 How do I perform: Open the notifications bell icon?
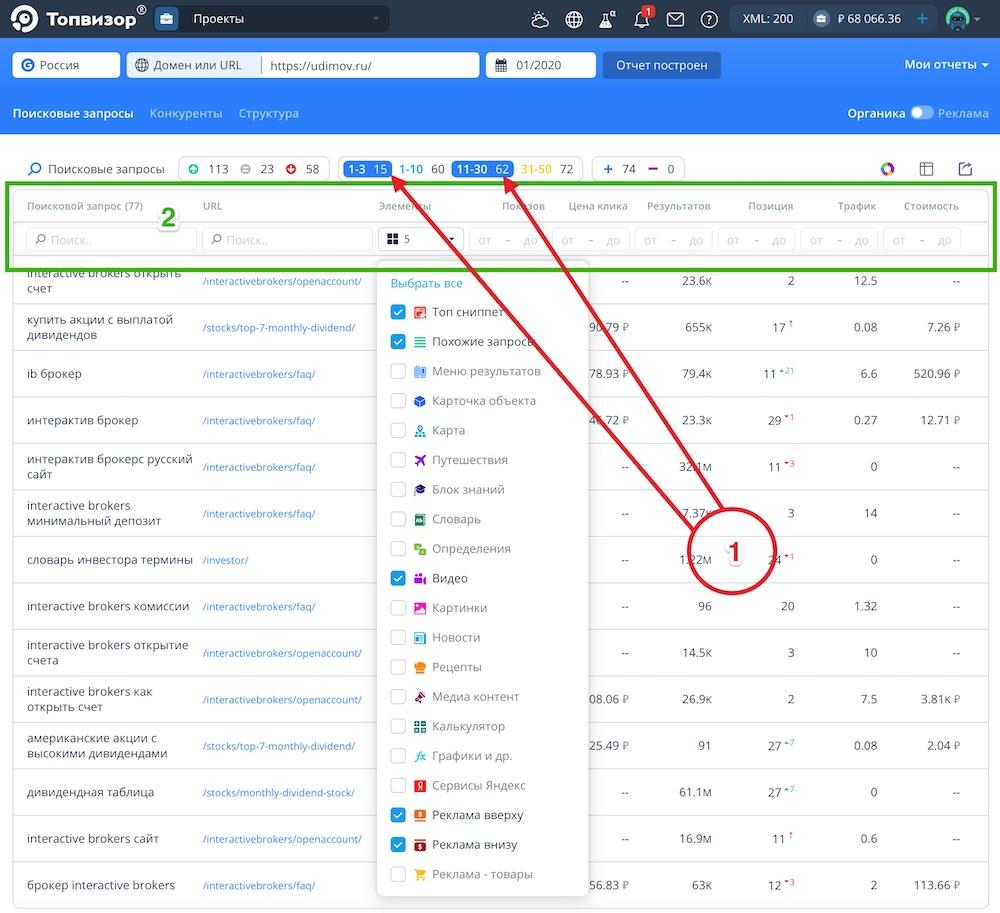point(642,19)
